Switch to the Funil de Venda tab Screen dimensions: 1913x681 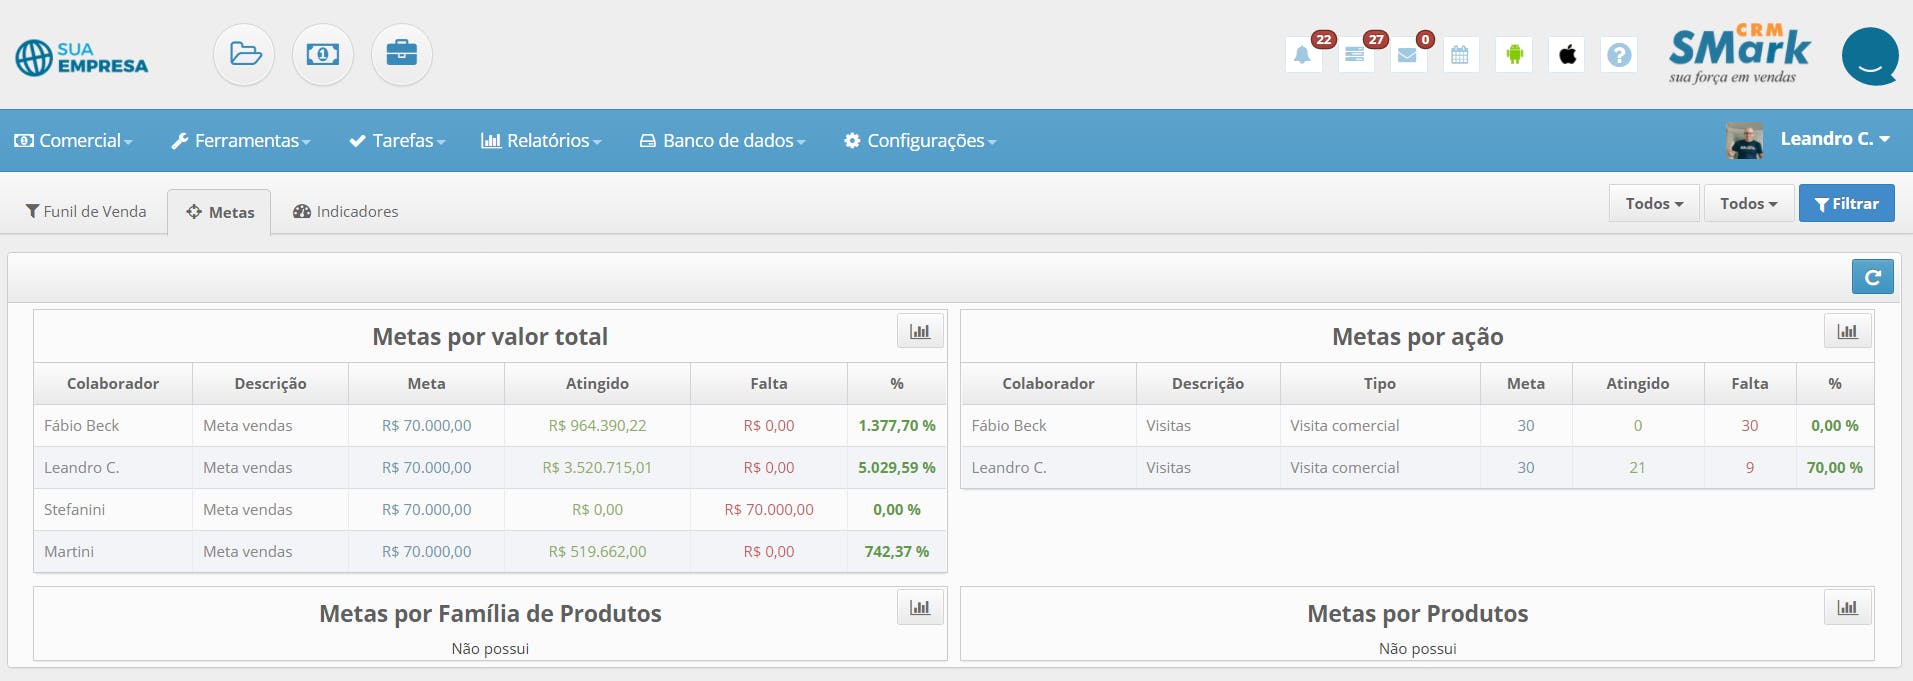pos(86,212)
